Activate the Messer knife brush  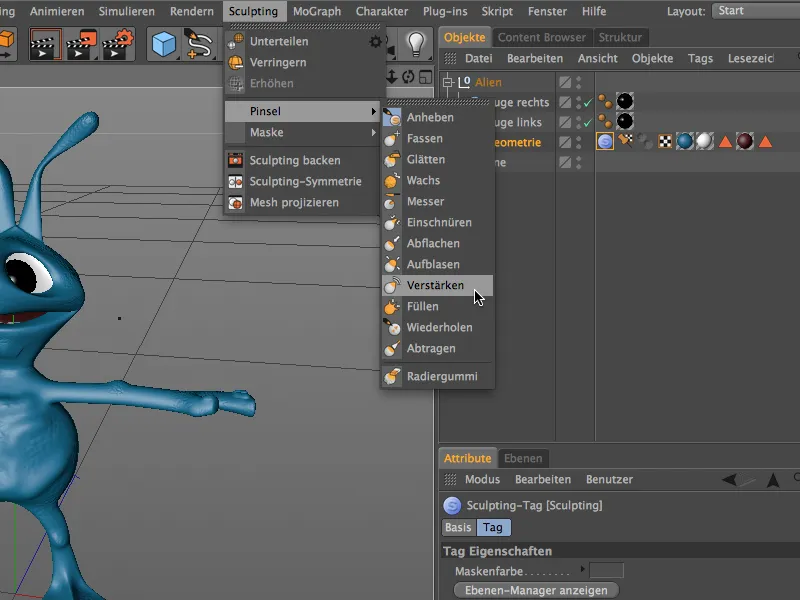pos(438,201)
